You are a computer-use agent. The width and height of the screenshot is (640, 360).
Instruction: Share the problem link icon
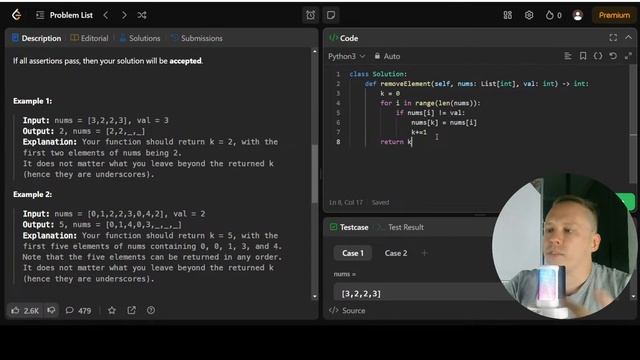pyautogui.click(x=131, y=311)
